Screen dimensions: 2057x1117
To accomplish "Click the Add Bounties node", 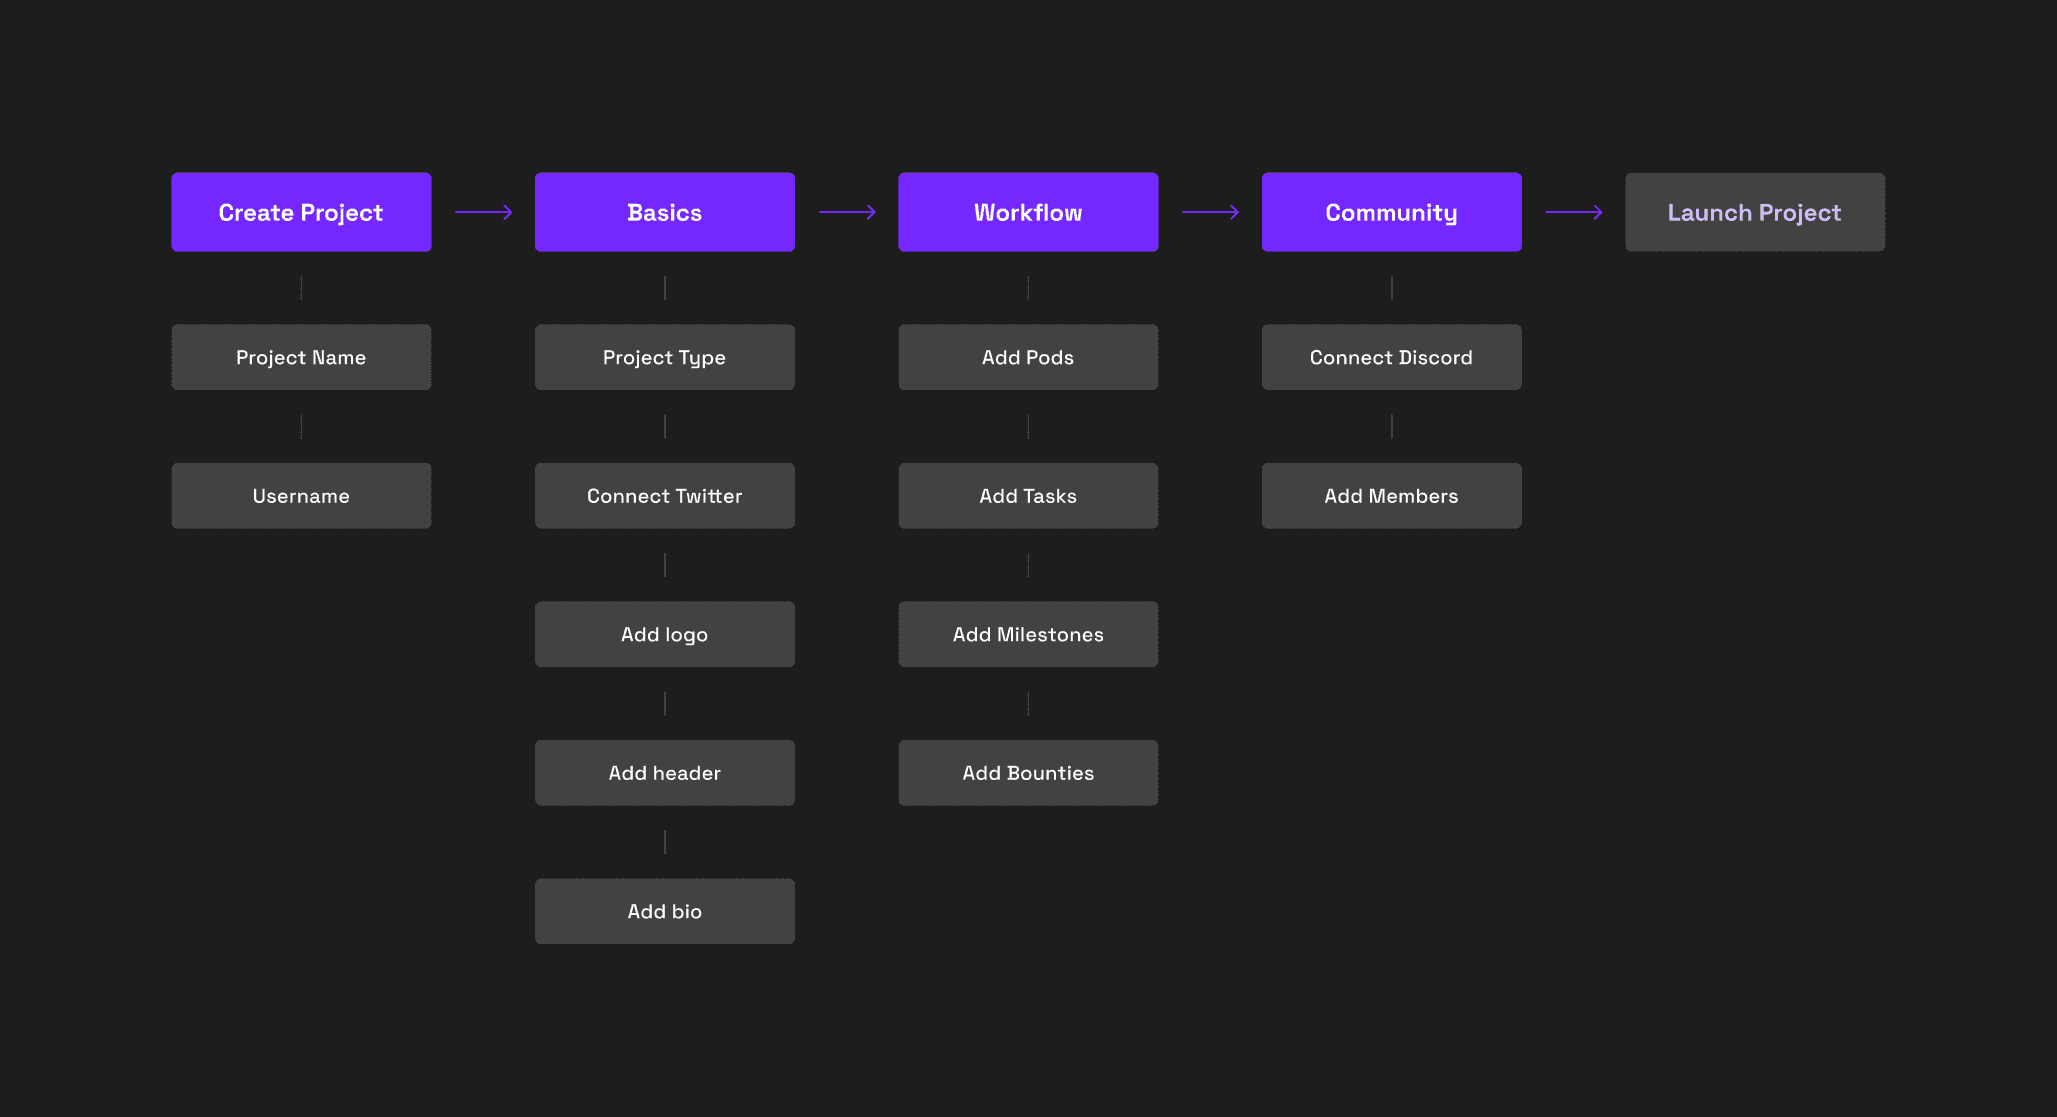I will pyautogui.click(x=1028, y=773).
